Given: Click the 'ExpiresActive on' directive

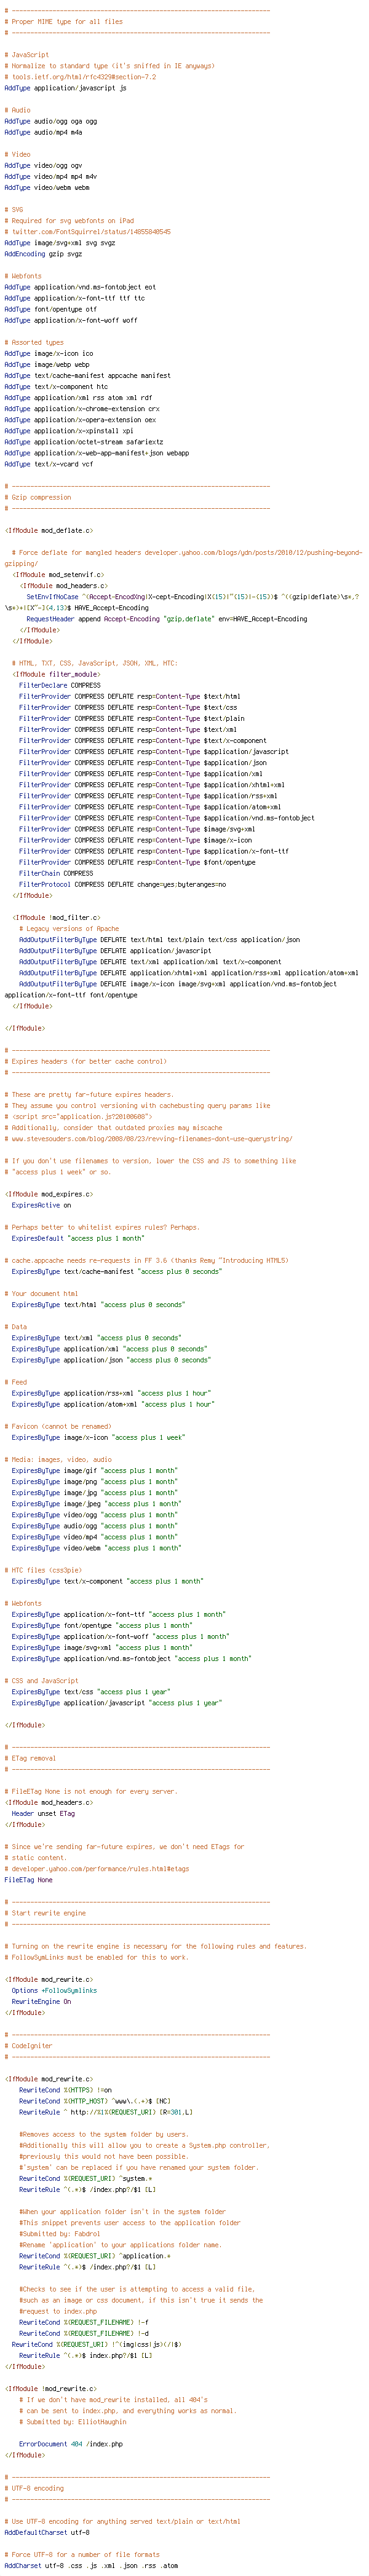Looking at the screenshot, I should tap(41, 1205).
